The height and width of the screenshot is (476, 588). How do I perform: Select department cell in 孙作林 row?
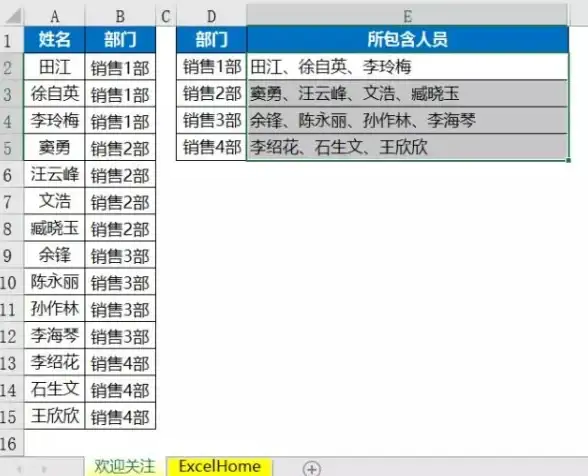coord(120,309)
